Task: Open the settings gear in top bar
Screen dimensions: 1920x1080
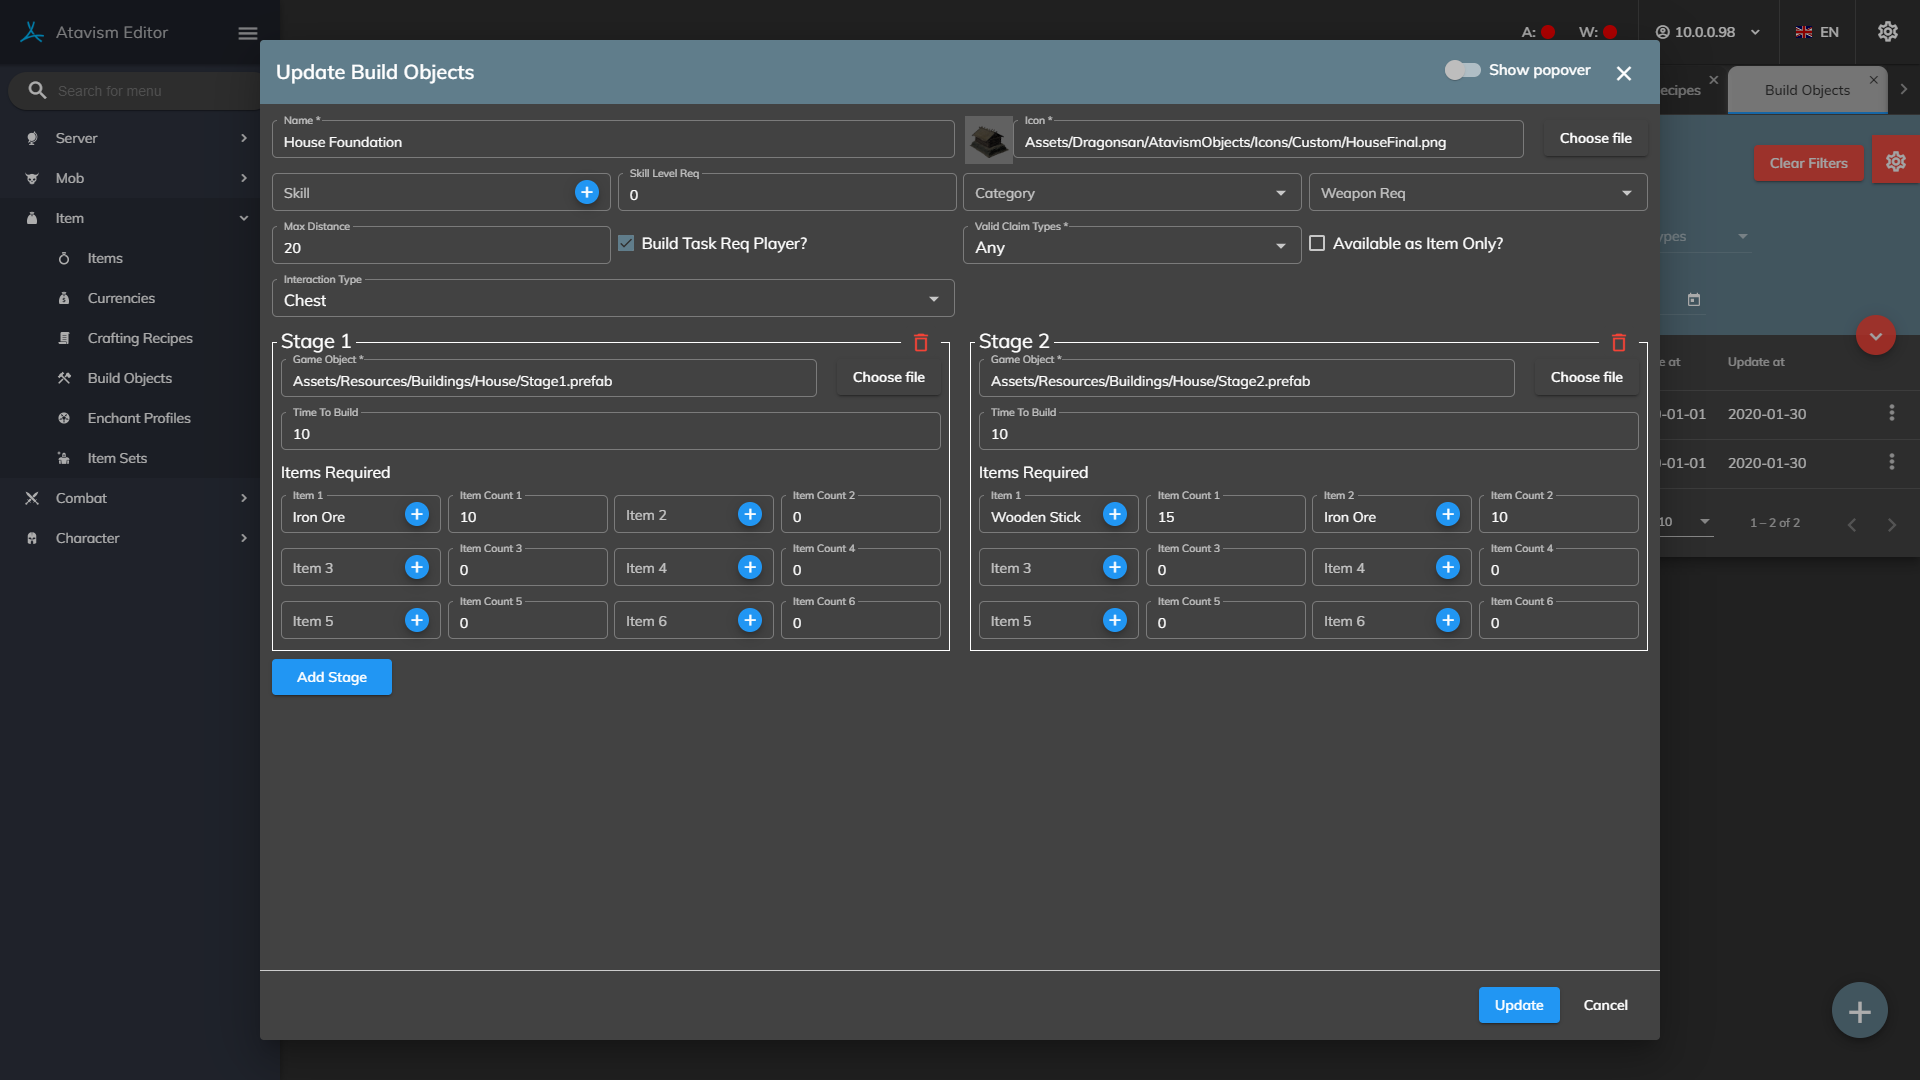Action: [1887, 32]
